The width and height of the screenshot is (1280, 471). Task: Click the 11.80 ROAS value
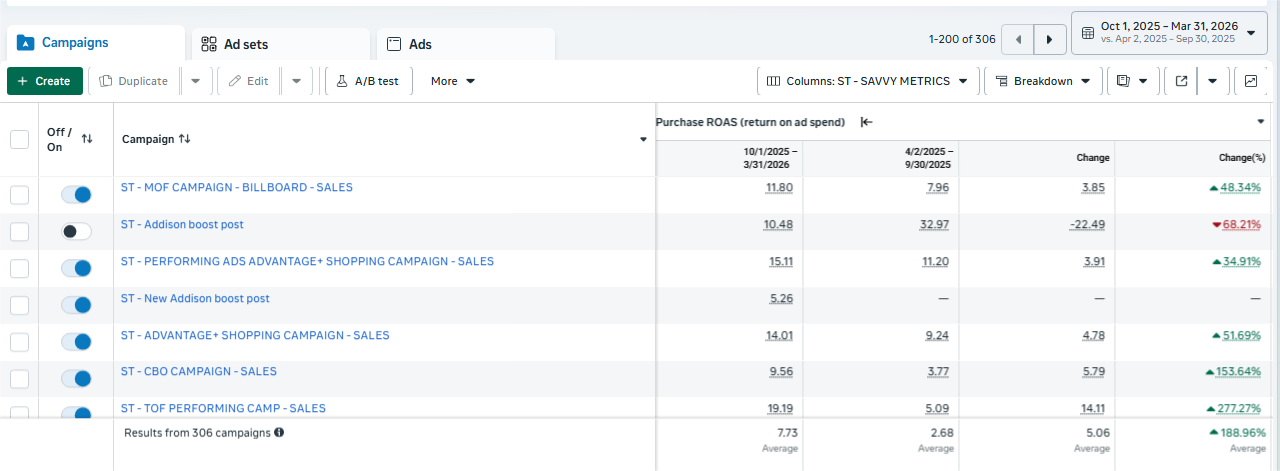tap(779, 188)
